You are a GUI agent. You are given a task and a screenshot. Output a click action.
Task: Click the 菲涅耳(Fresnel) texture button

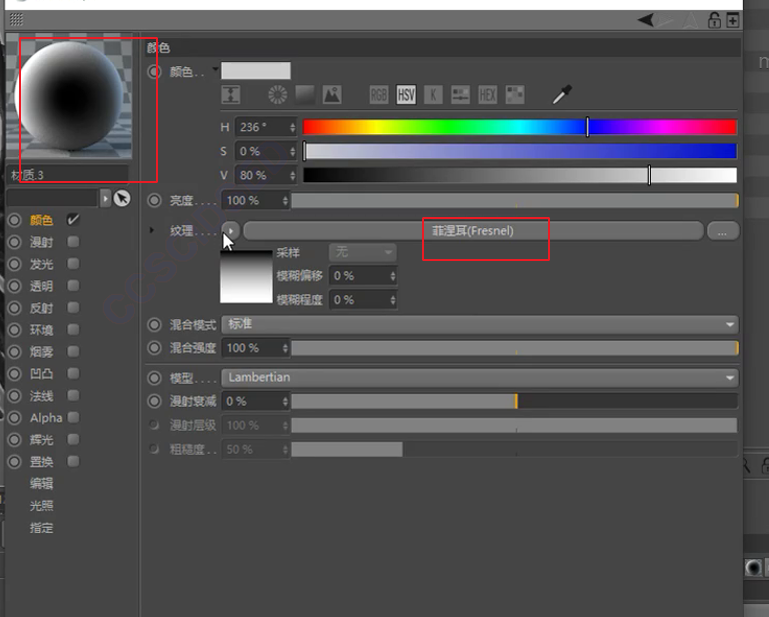point(473,231)
